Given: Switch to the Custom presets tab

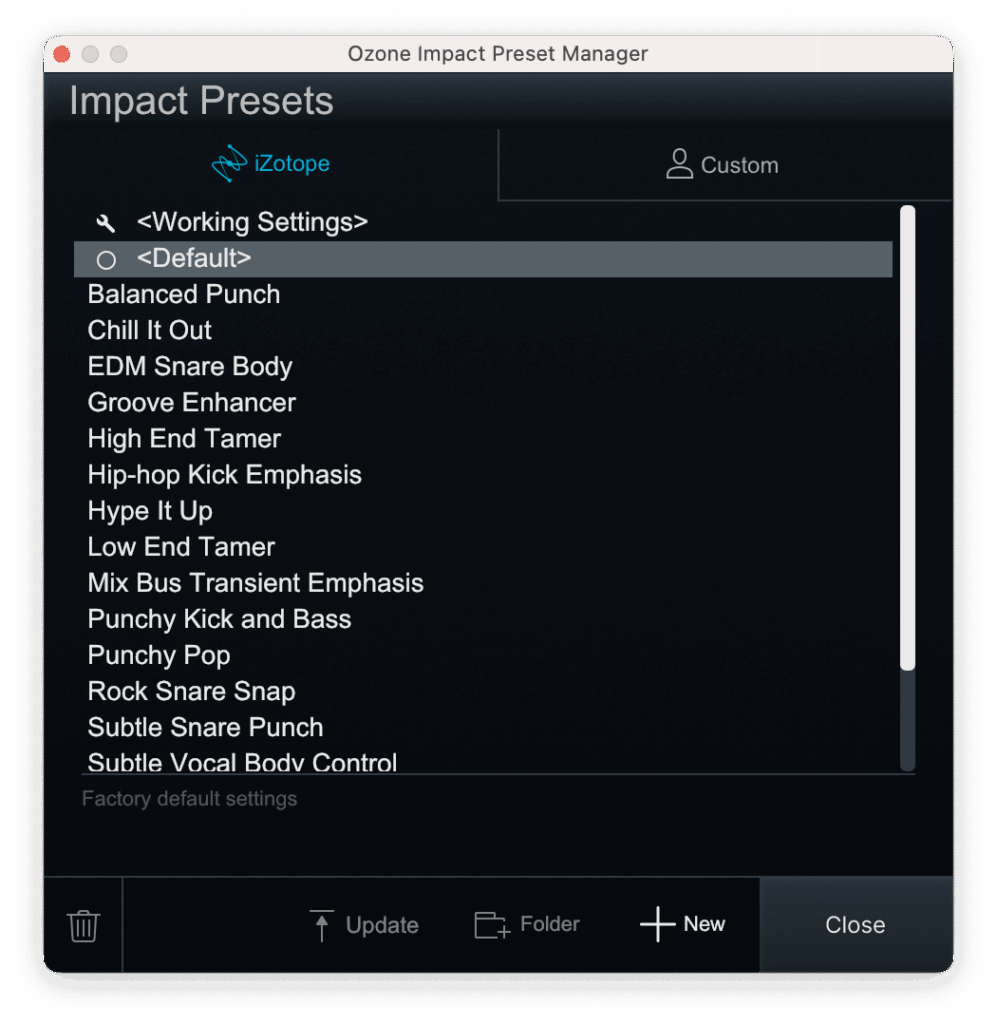Looking at the screenshot, I should pos(724,165).
